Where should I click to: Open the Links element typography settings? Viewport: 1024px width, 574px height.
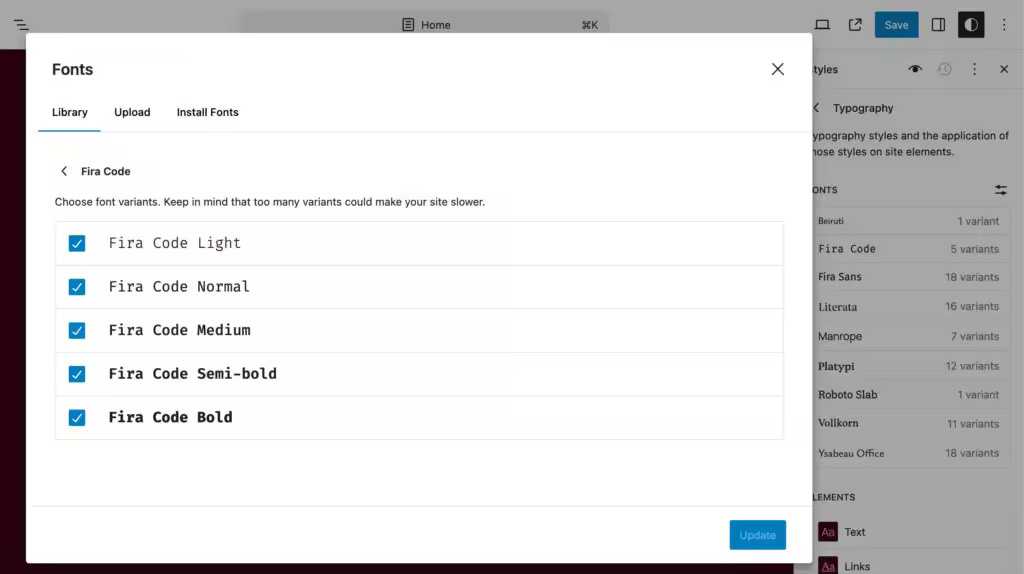pyautogui.click(x=911, y=566)
